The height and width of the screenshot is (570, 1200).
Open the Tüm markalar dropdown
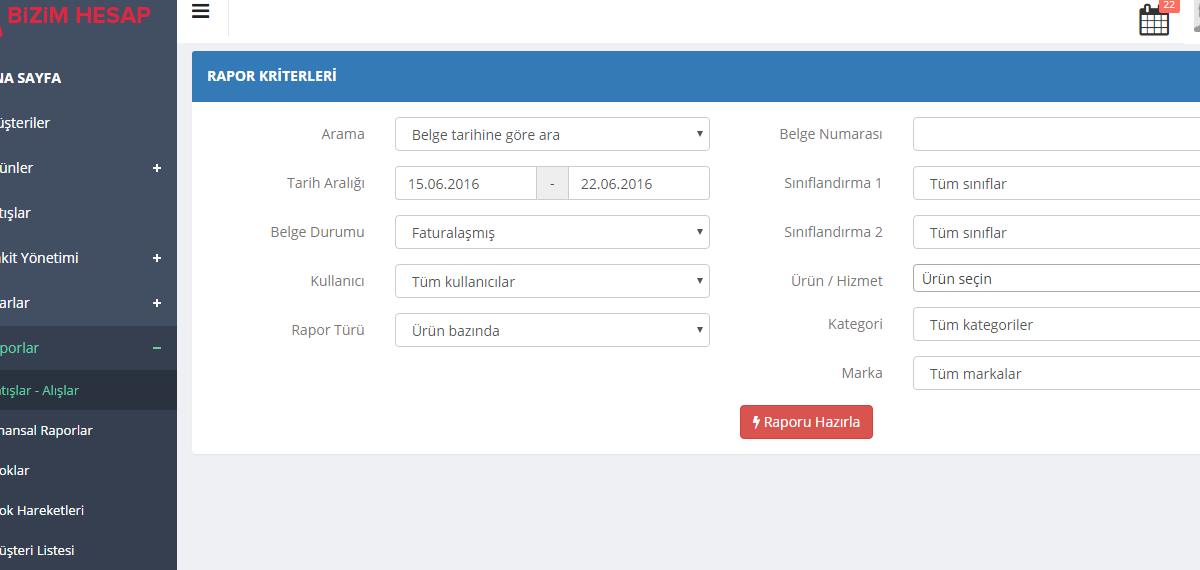[x=1055, y=374]
